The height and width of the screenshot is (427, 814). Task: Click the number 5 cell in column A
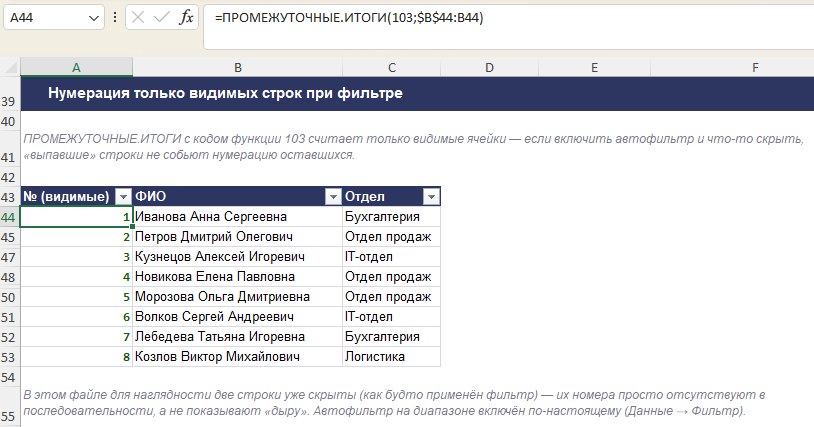pos(76,297)
